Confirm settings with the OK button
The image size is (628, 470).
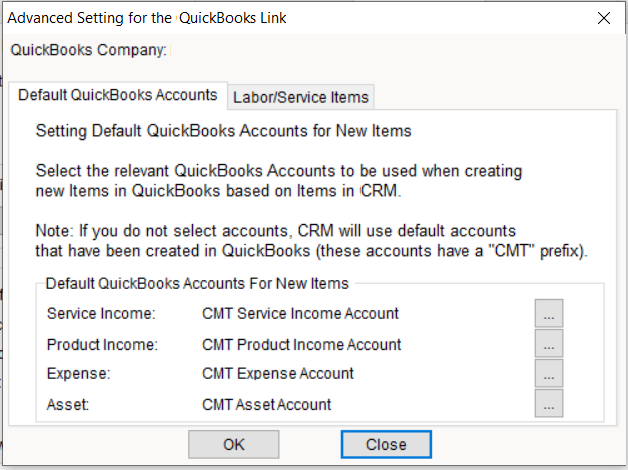coord(234,444)
